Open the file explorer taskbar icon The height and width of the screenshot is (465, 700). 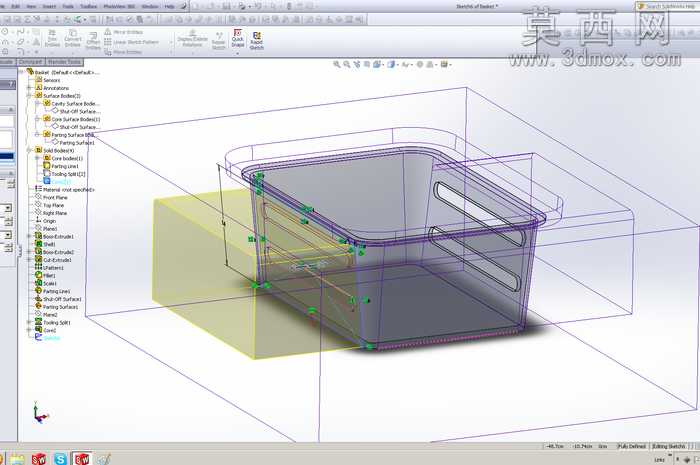click(17, 458)
